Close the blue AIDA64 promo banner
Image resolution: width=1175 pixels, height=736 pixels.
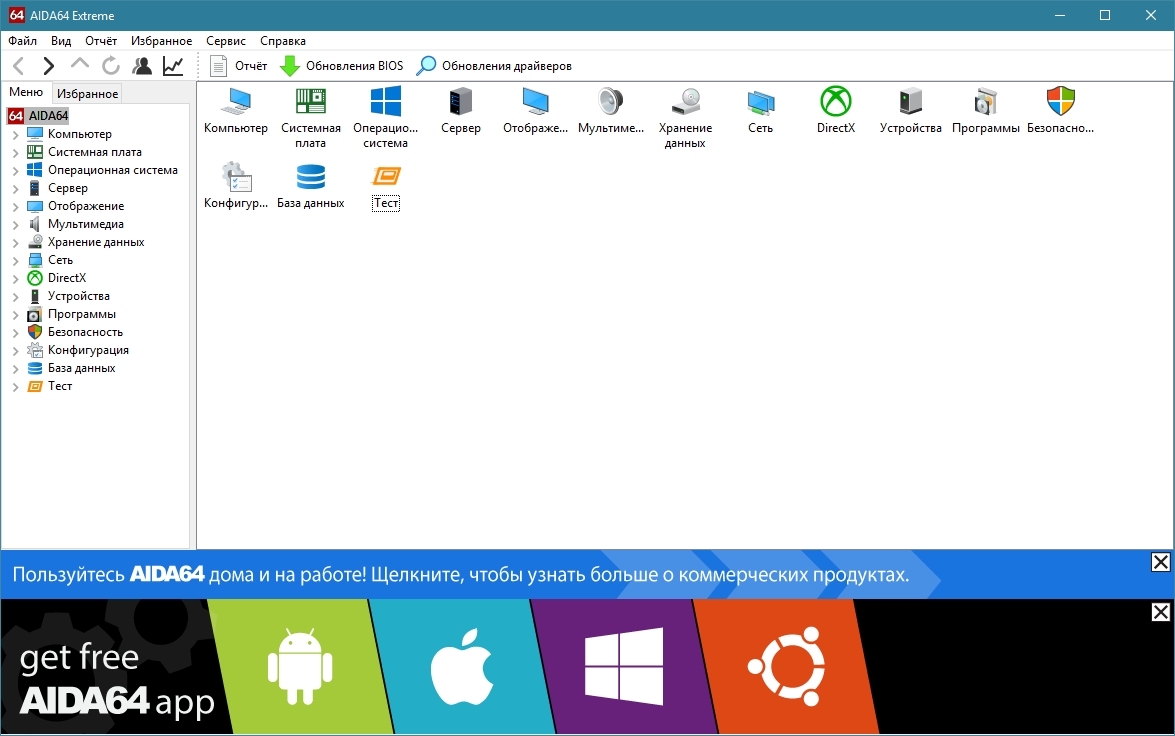(1160, 562)
